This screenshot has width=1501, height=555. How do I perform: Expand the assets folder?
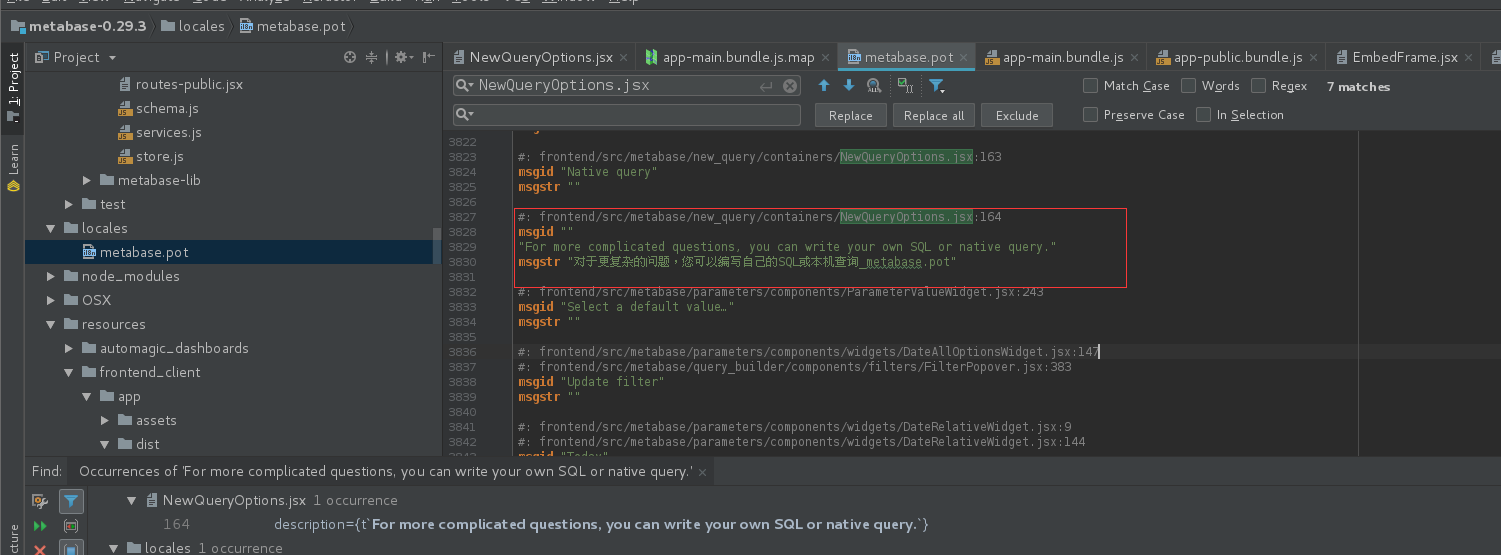106,420
